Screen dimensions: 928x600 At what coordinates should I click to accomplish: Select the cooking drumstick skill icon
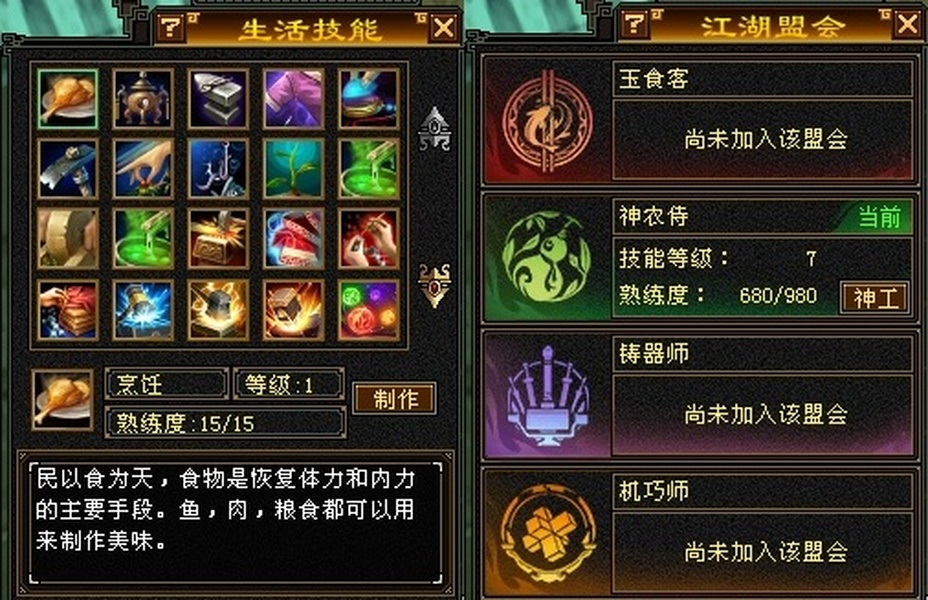point(67,99)
